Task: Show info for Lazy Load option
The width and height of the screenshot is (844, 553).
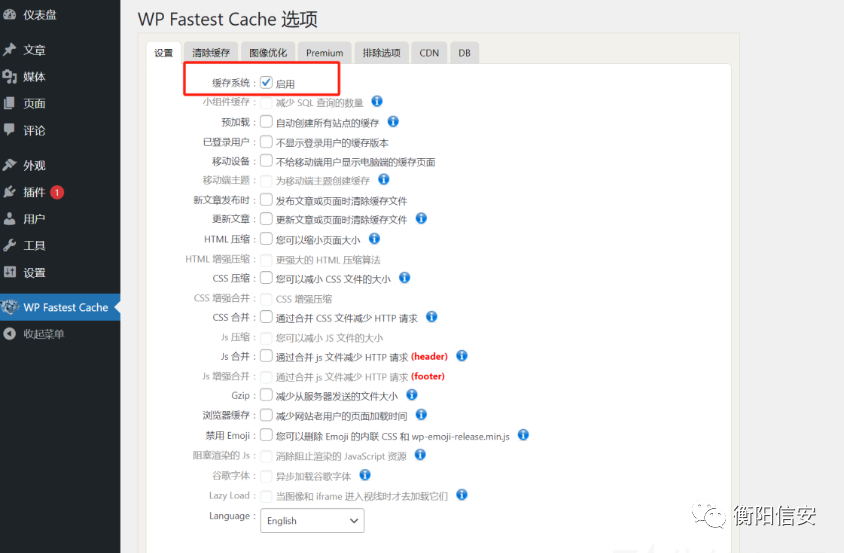Action: (x=461, y=495)
